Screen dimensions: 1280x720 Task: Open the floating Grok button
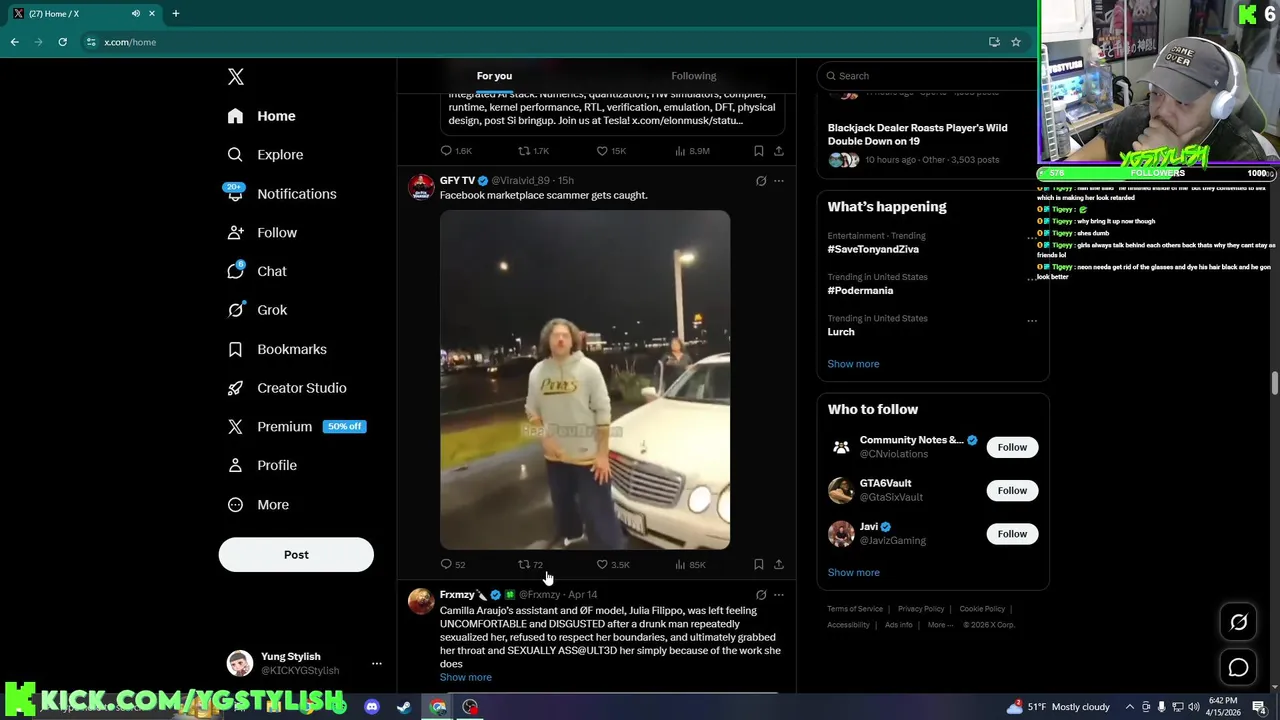tap(1238, 622)
